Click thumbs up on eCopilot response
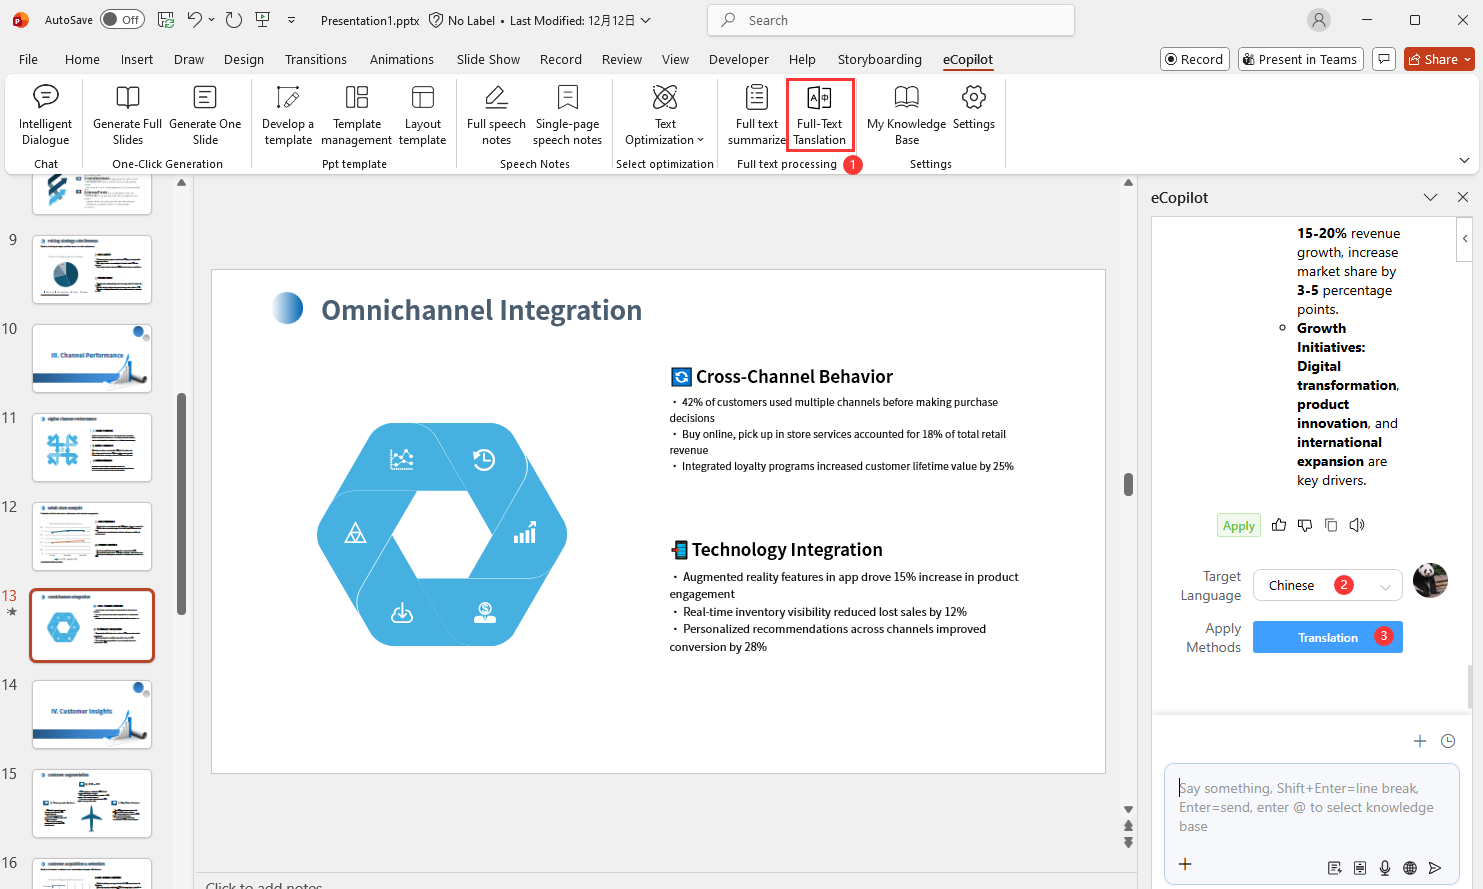1483x889 pixels. (x=1279, y=525)
